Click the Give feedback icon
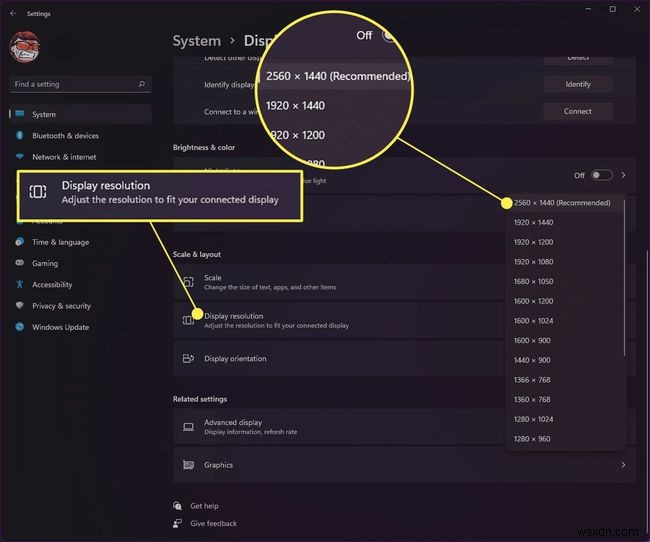 tap(177, 523)
